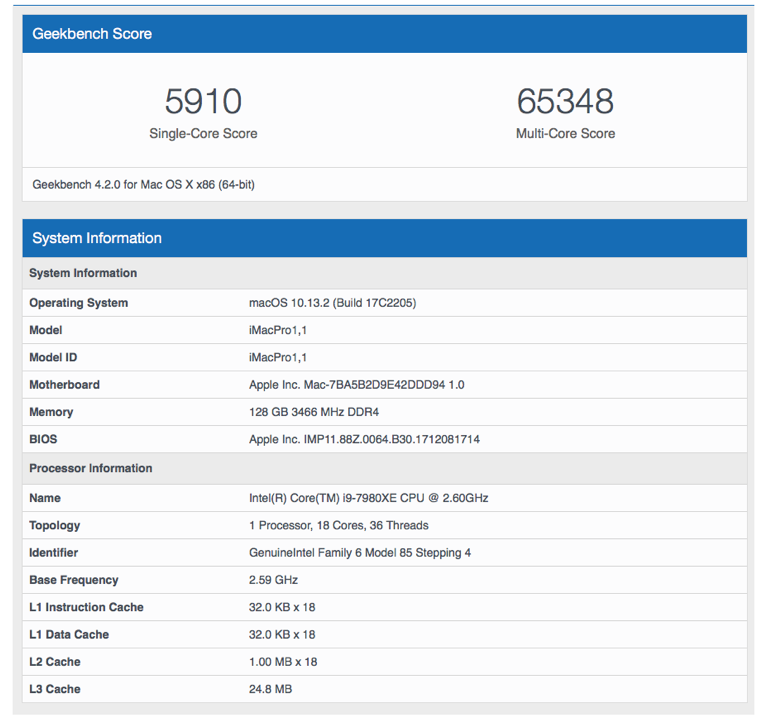Image resolution: width=766 pixels, height=719 pixels.
Task: Click the Topology row label
Action: [55, 526]
